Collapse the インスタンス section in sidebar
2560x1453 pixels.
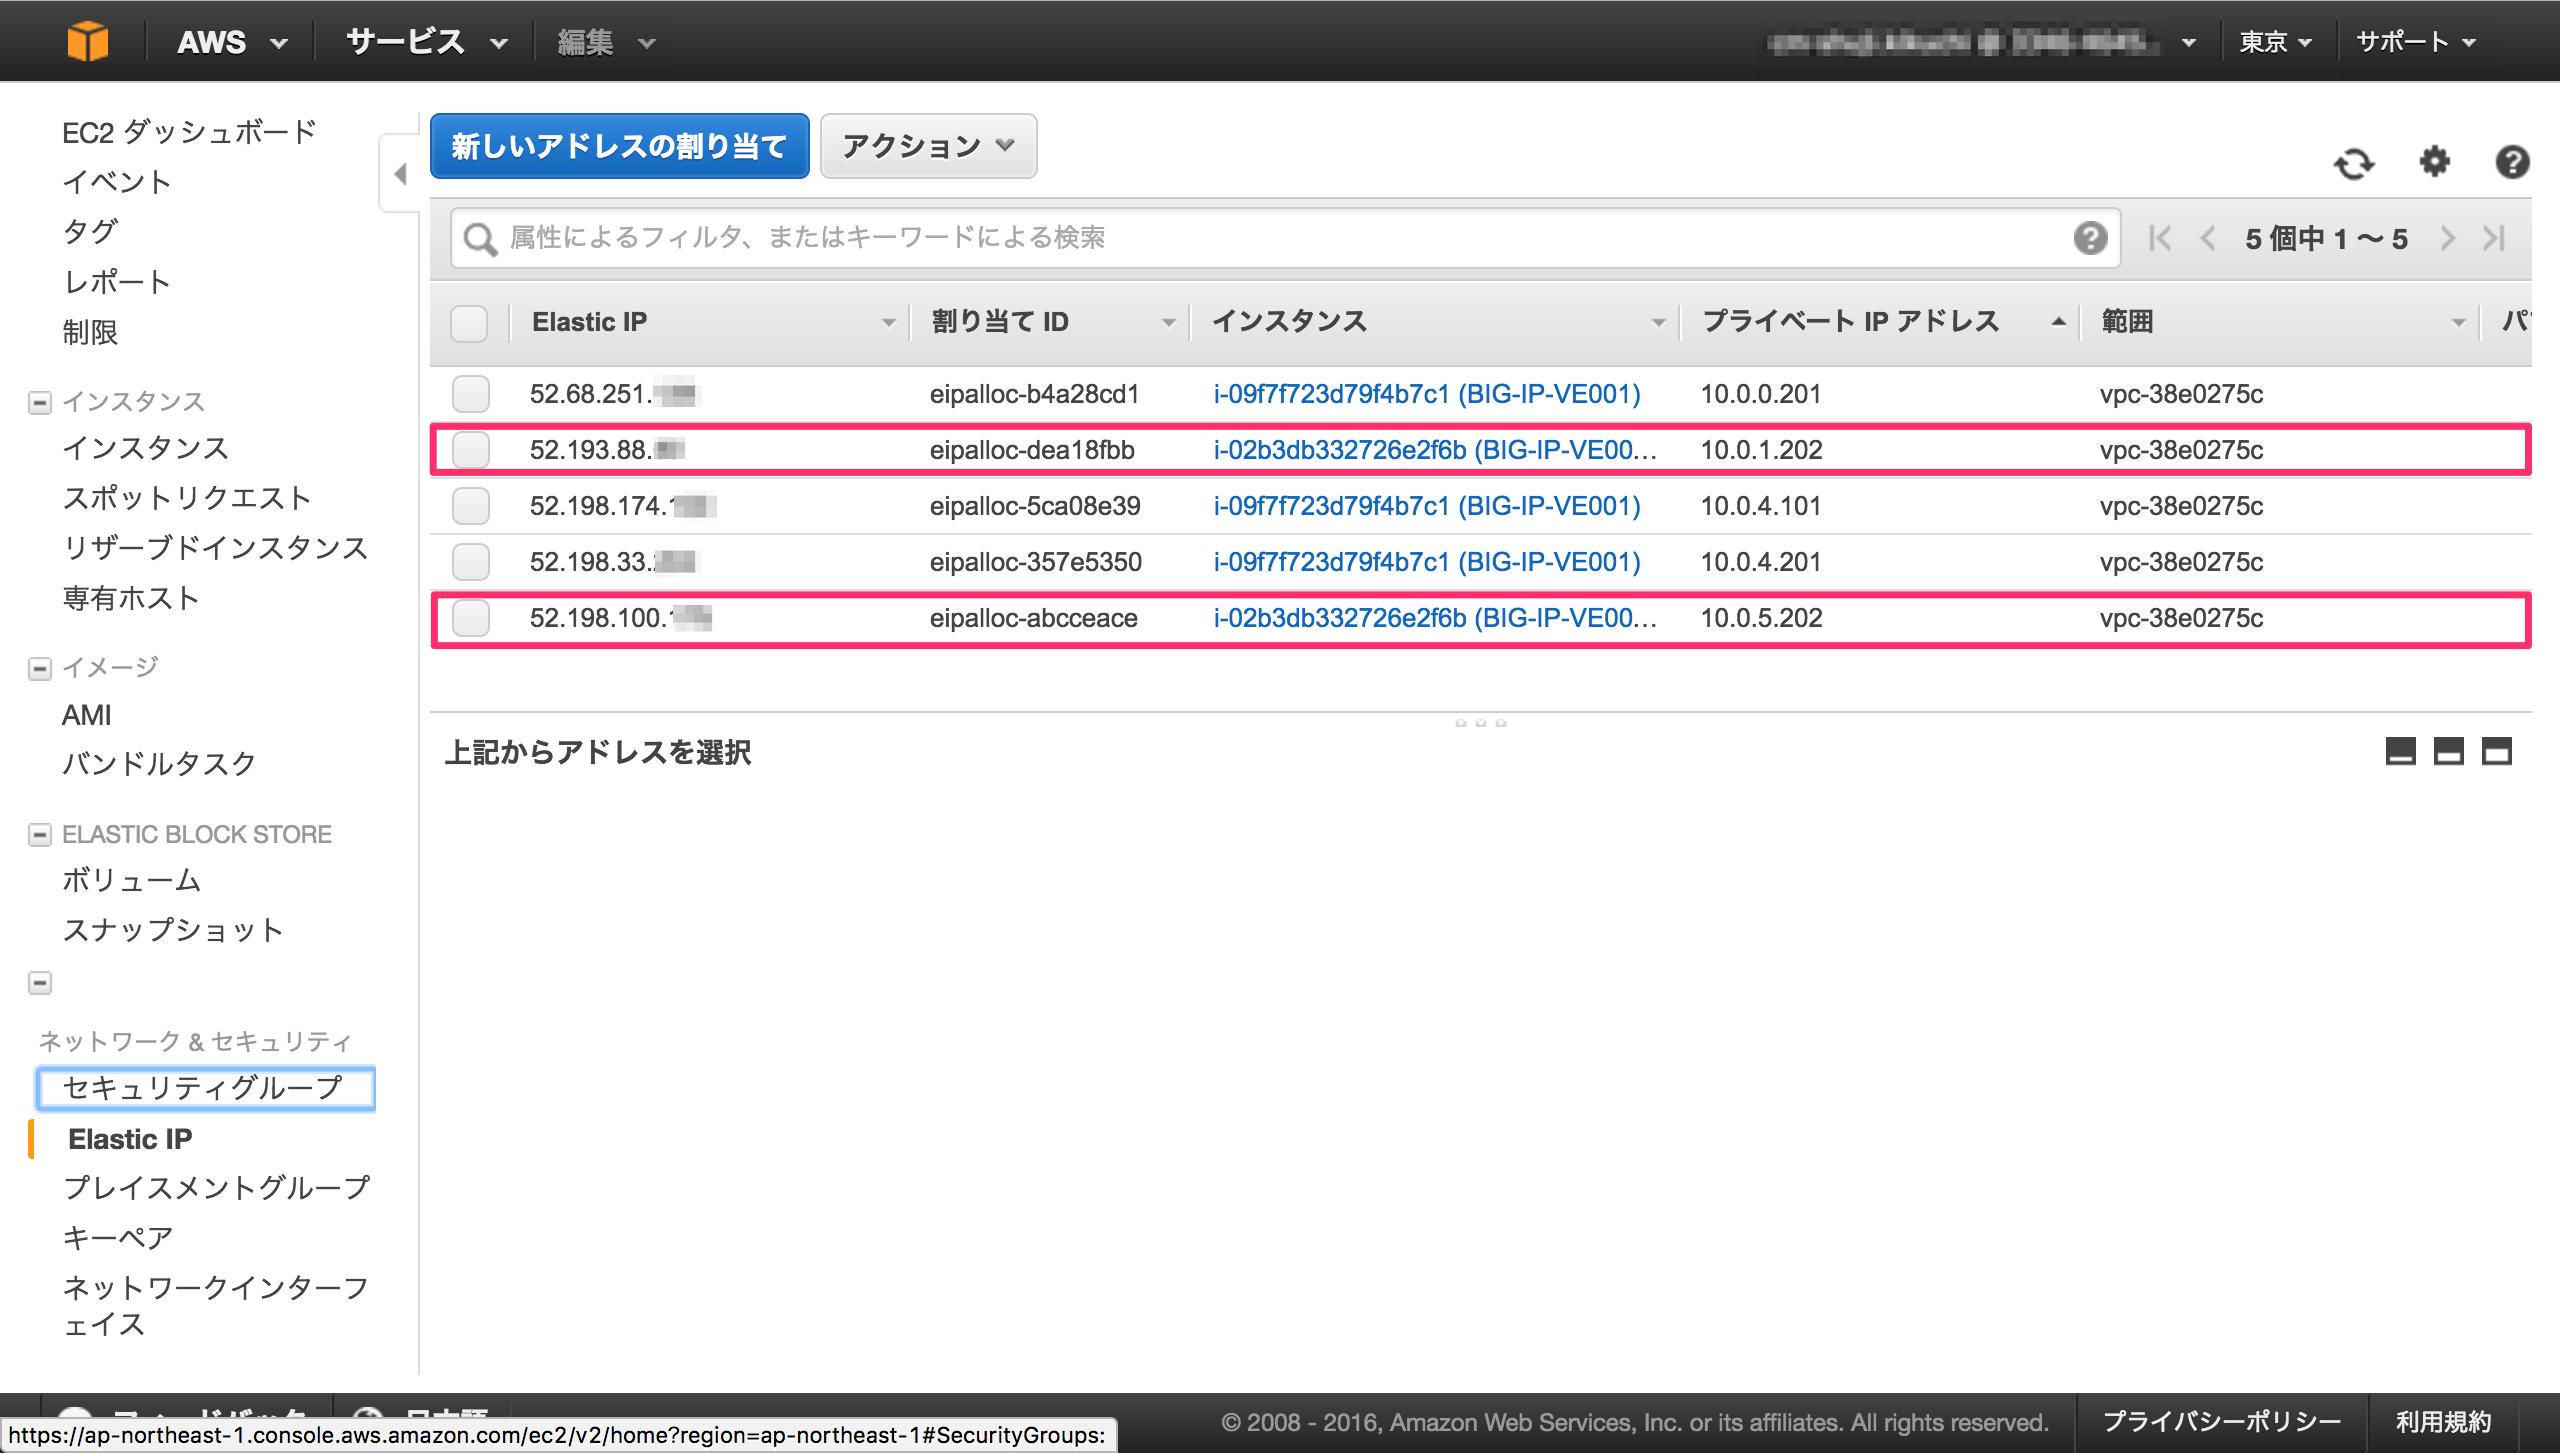(40, 402)
